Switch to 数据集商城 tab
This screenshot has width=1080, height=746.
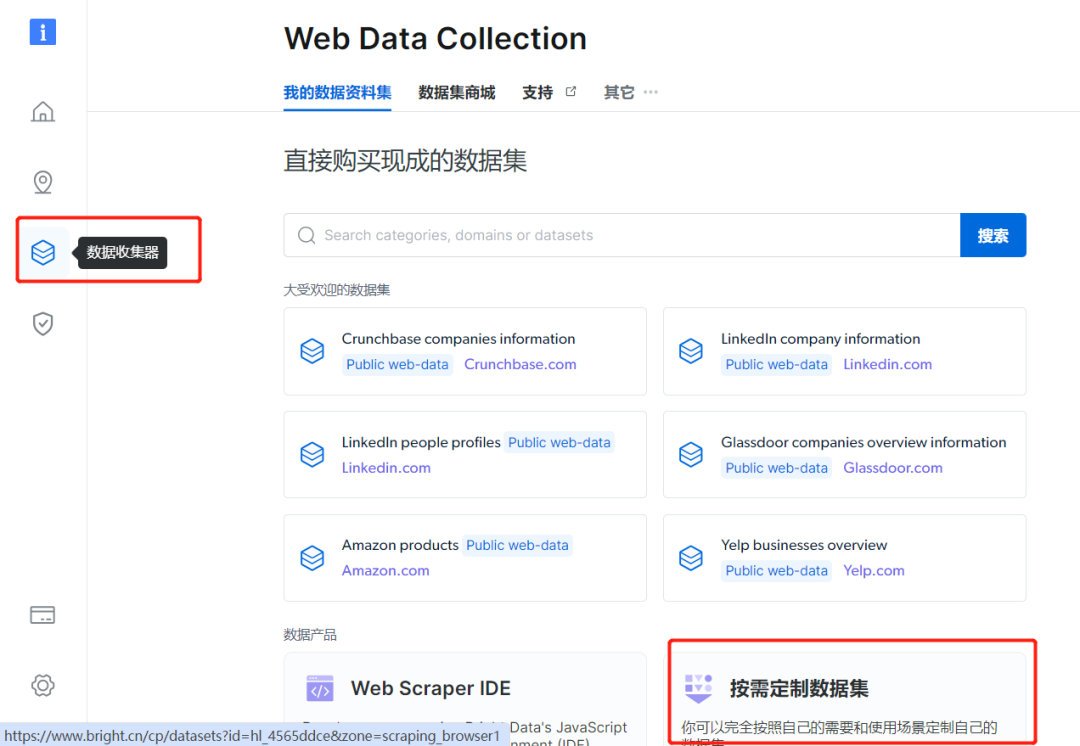(457, 92)
